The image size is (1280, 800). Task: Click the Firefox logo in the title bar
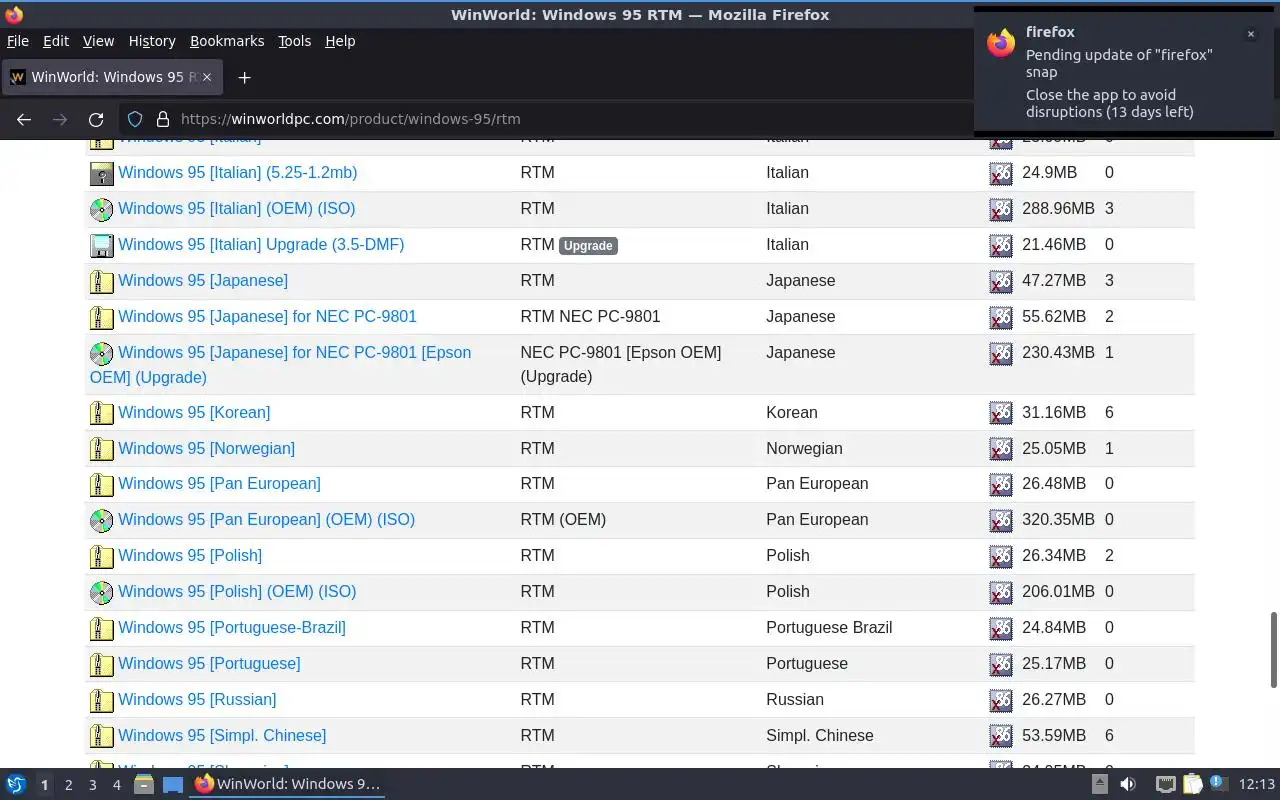point(13,14)
